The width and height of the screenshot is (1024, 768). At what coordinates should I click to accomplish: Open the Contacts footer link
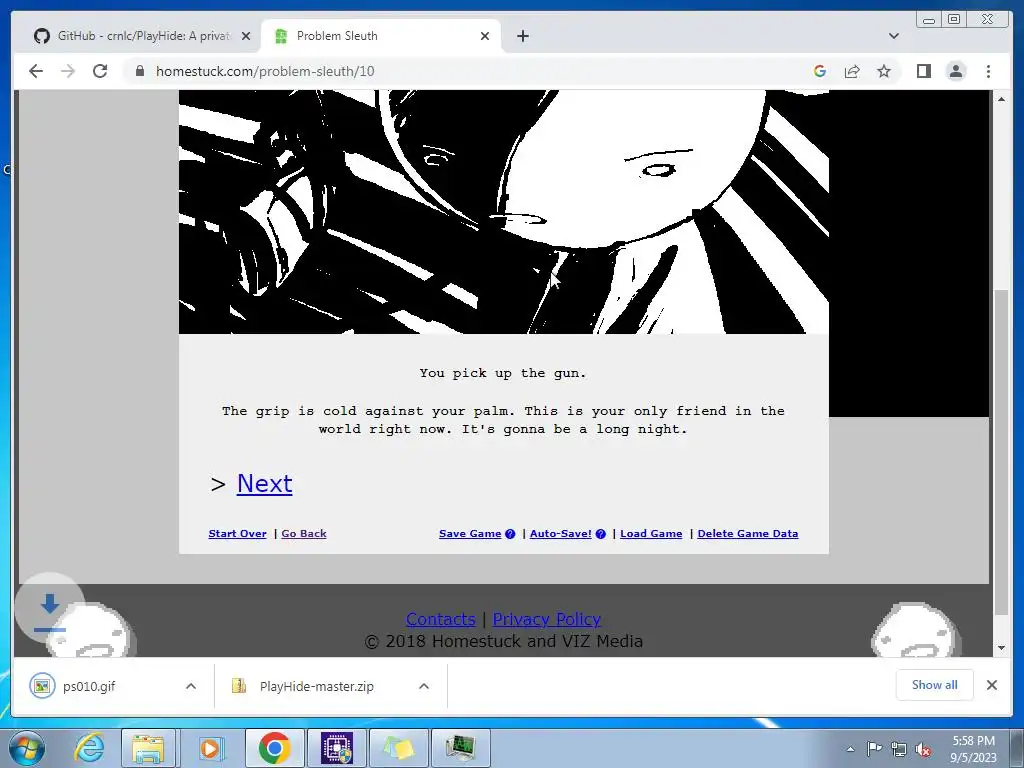coord(441,619)
